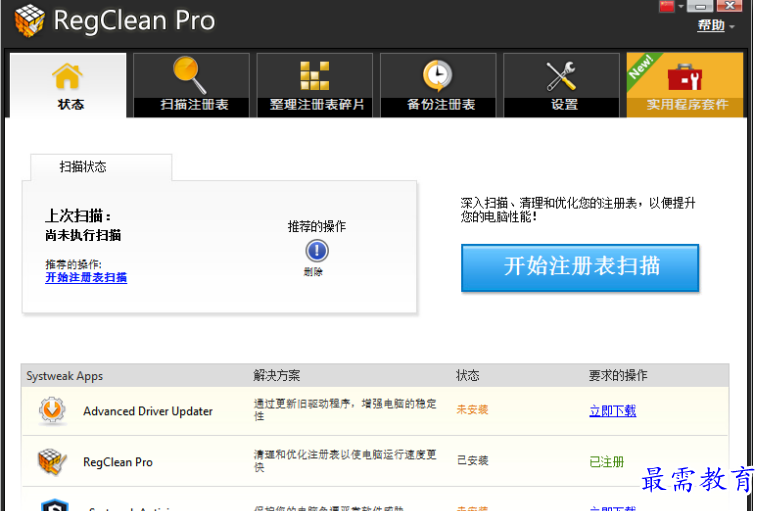Open the 实用程序套件 tab
This screenshot has height=511, width=763.
point(685,85)
